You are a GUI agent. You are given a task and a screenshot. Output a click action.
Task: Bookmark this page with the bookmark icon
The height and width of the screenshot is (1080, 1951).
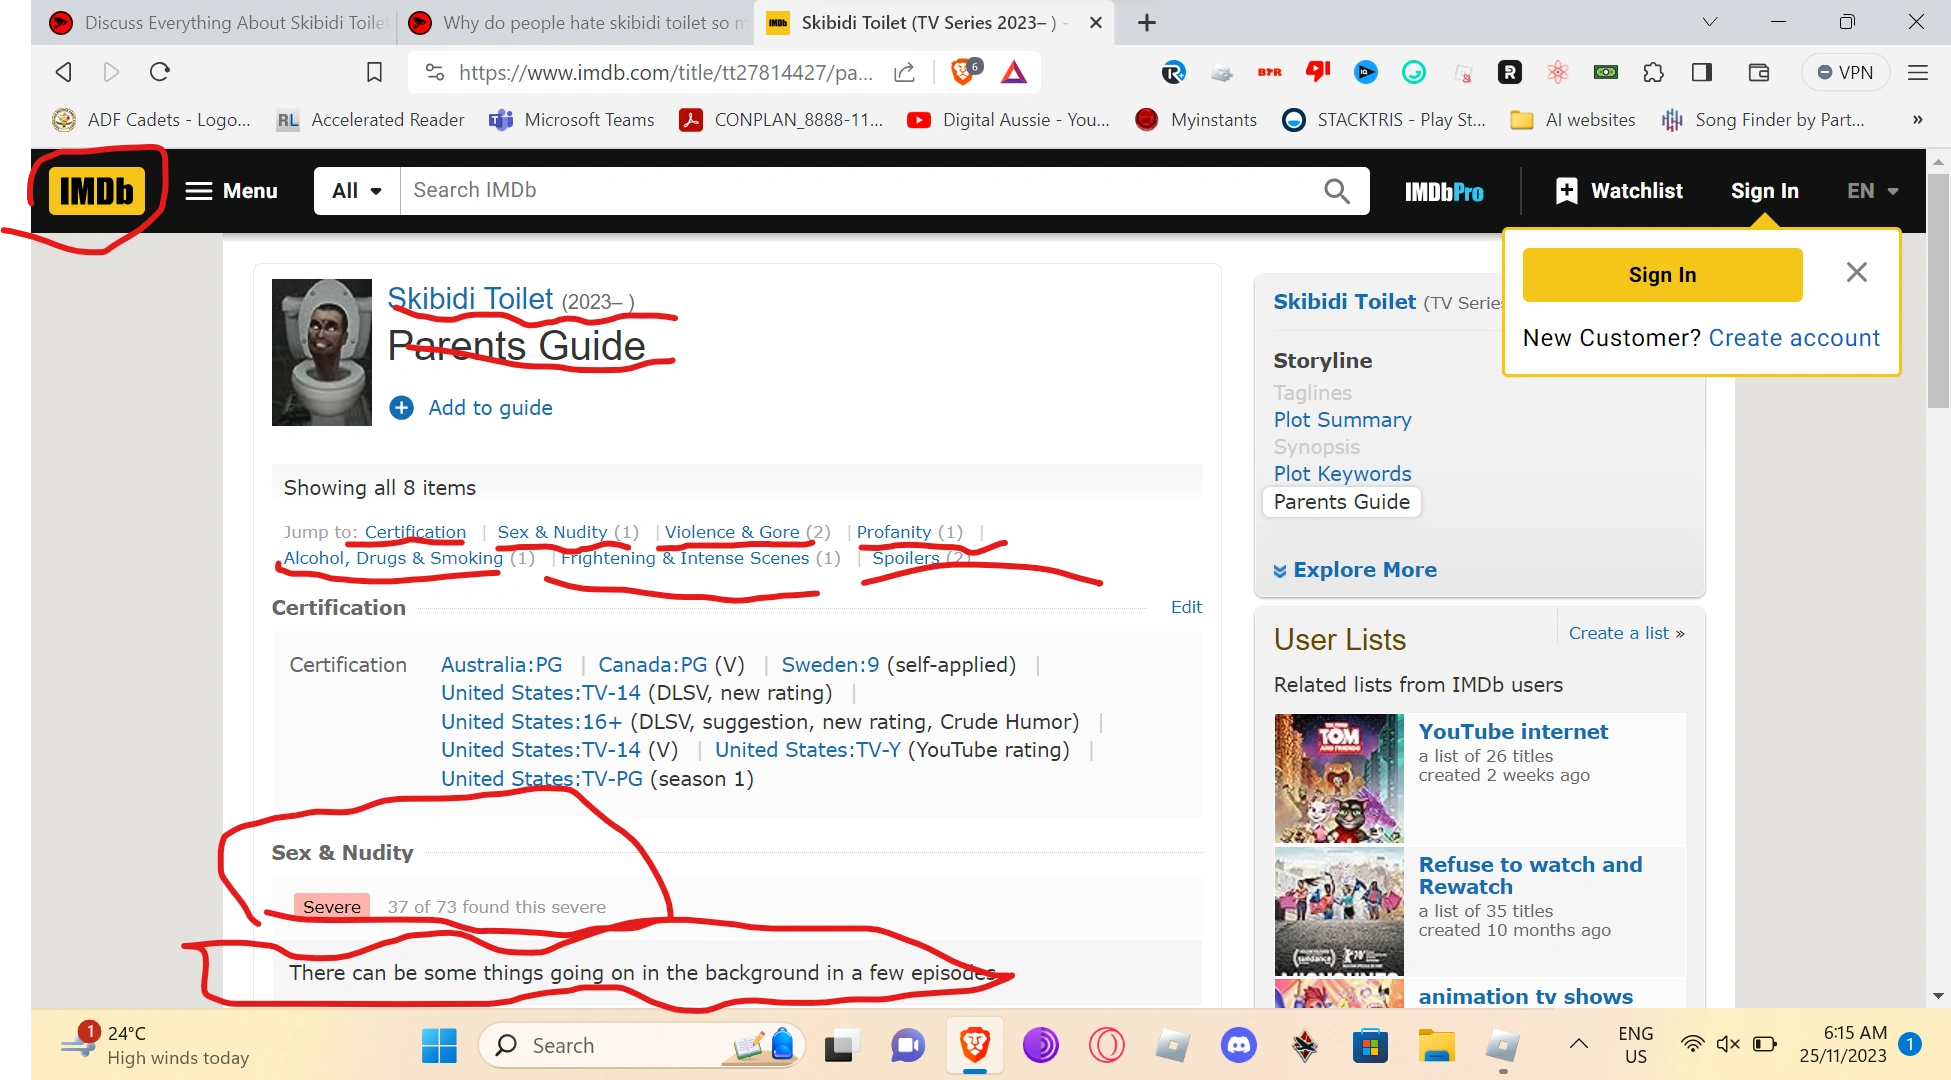tap(374, 72)
